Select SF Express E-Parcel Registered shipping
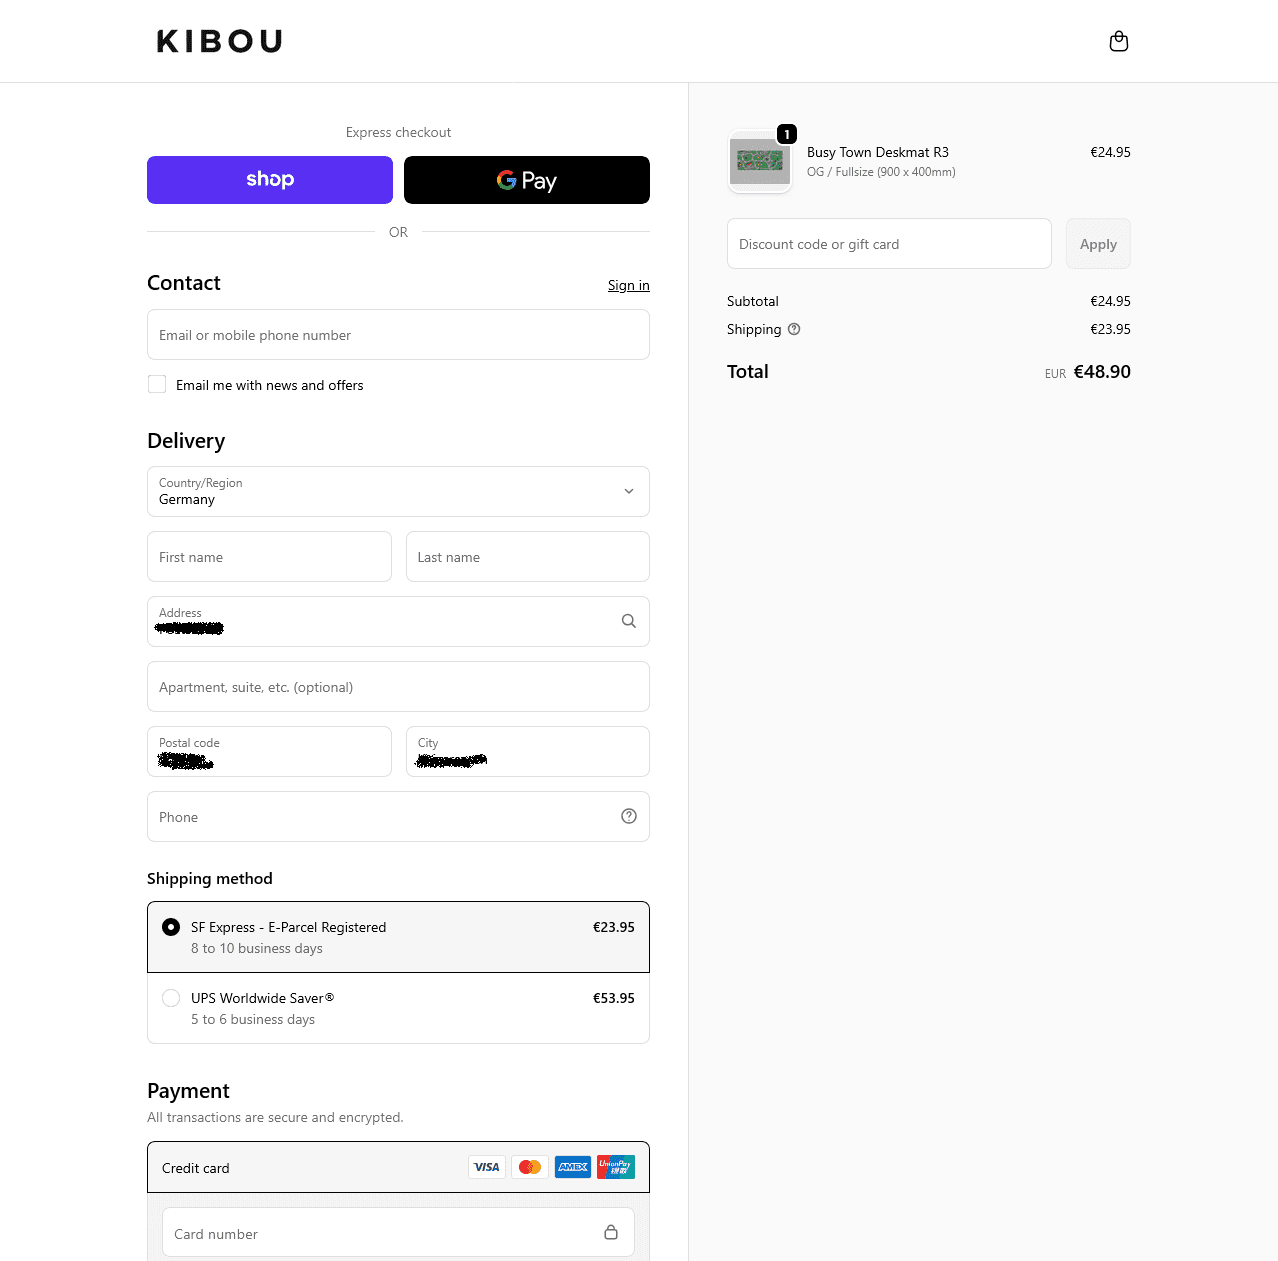1278x1261 pixels. (171, 927)
